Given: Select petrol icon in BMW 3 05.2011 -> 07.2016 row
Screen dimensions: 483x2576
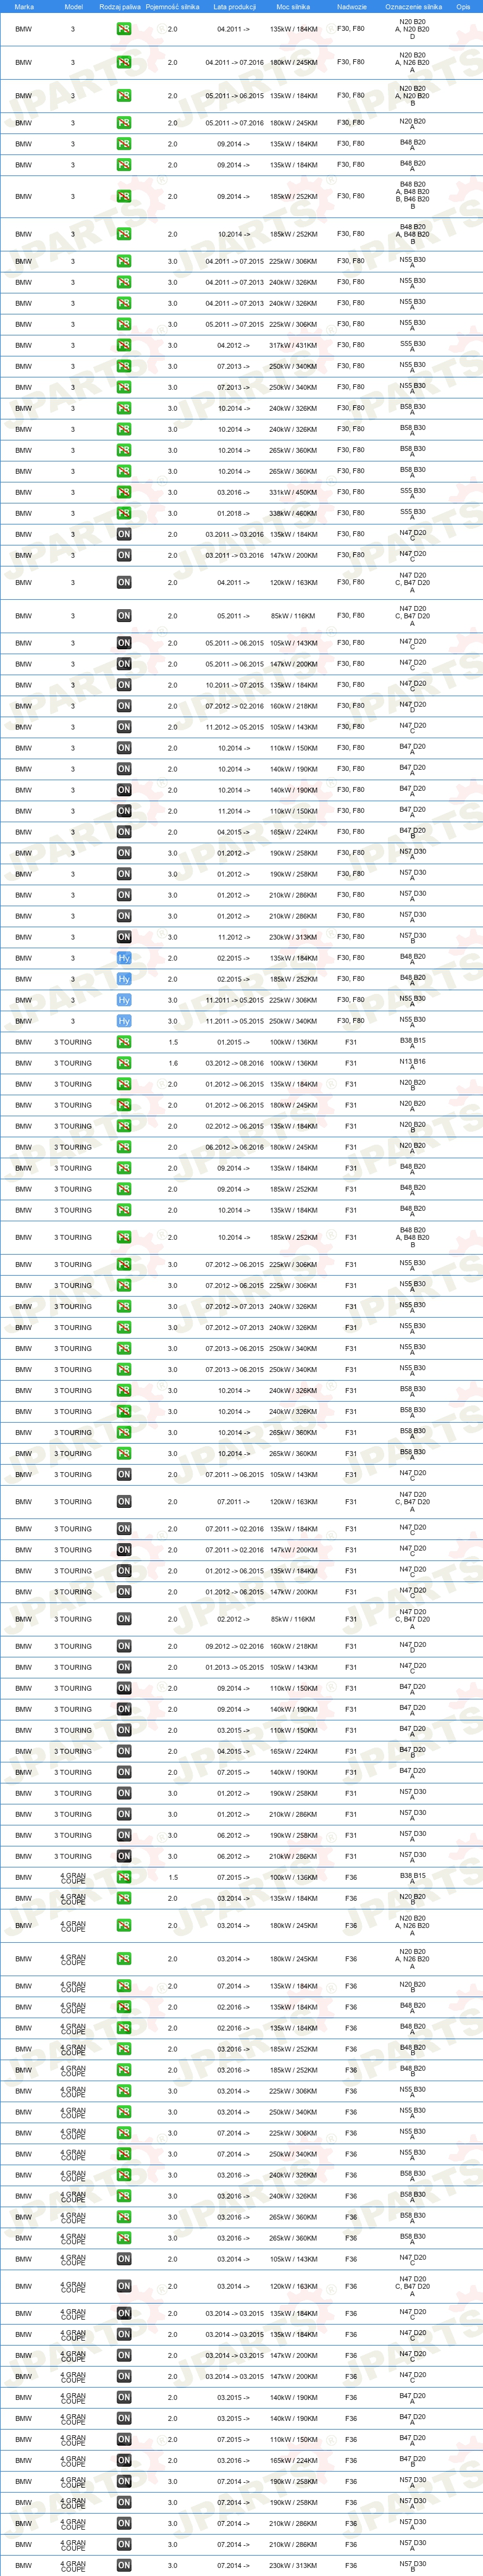Looking at the screenshot, I should pos(124,123).
